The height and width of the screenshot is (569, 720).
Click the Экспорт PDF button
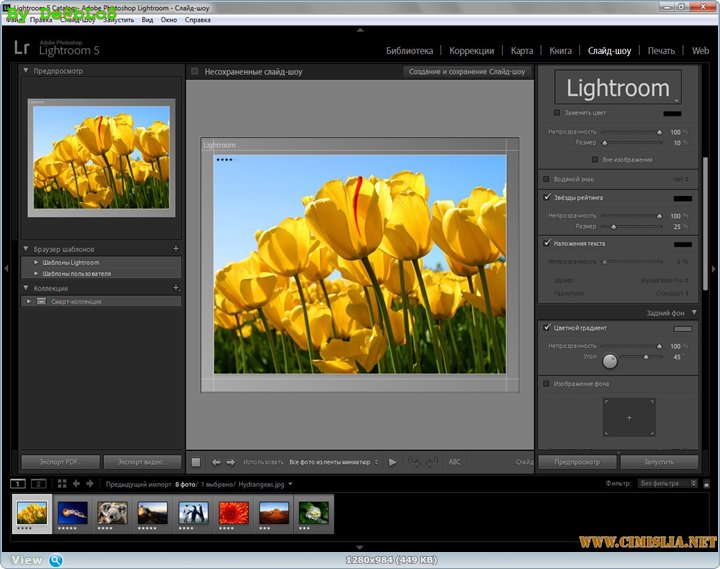pyautogui.click(x=60, y=462)
